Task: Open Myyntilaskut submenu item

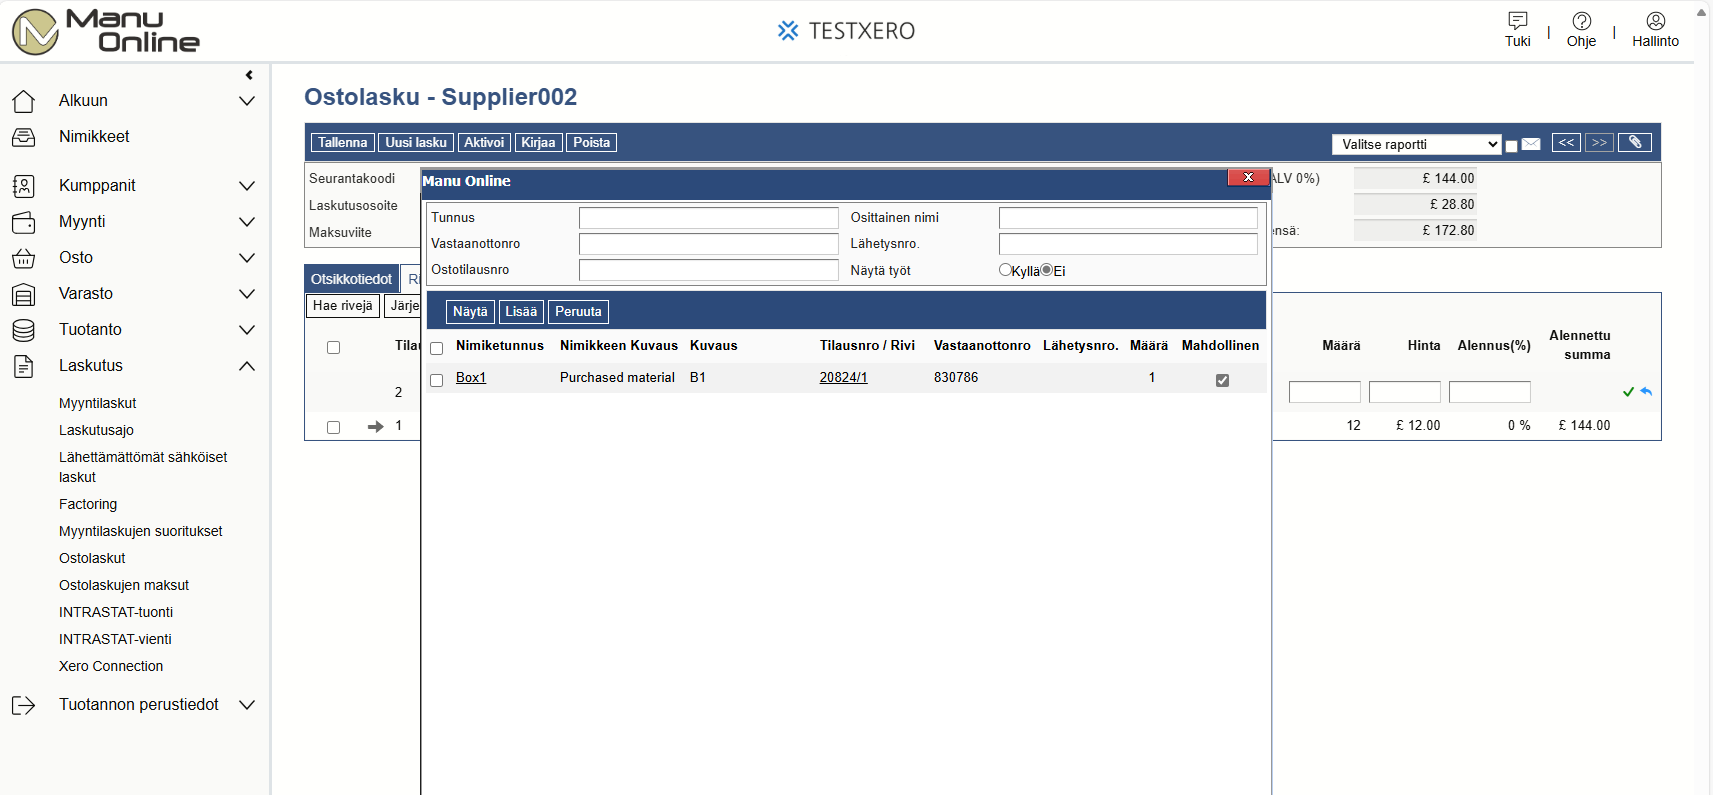Action: pos(97,403)
